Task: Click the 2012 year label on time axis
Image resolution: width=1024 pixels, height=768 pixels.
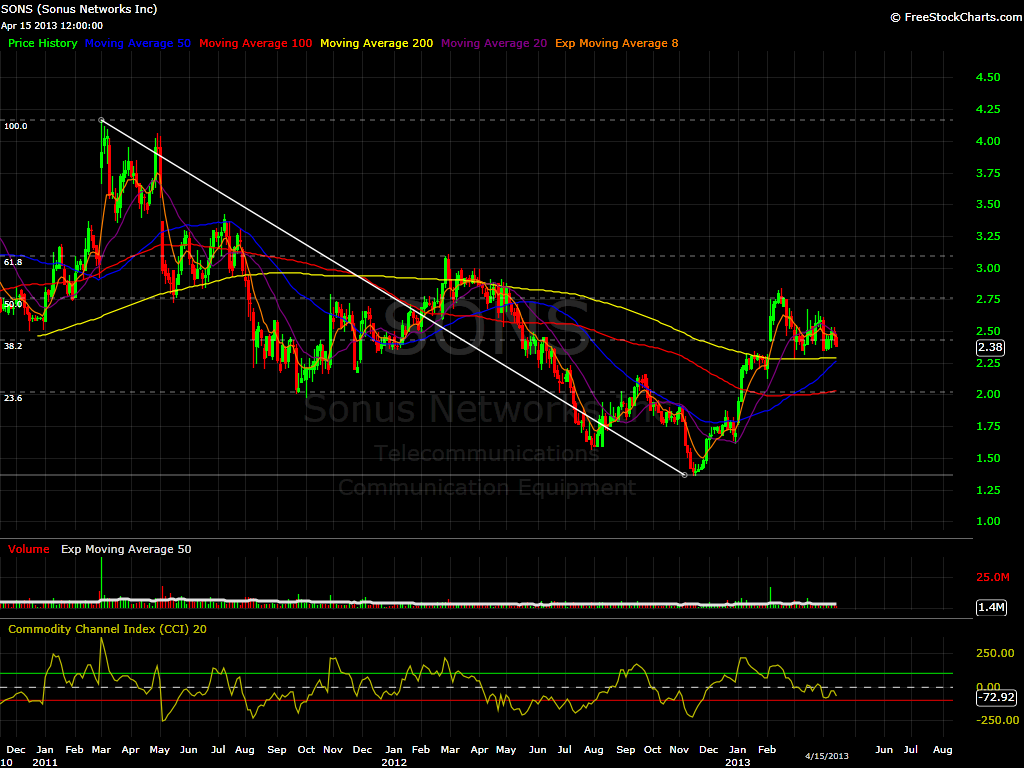Action: 394,762
